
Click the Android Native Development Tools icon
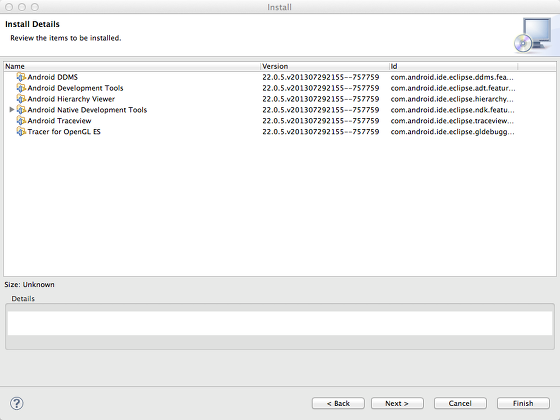21,110
